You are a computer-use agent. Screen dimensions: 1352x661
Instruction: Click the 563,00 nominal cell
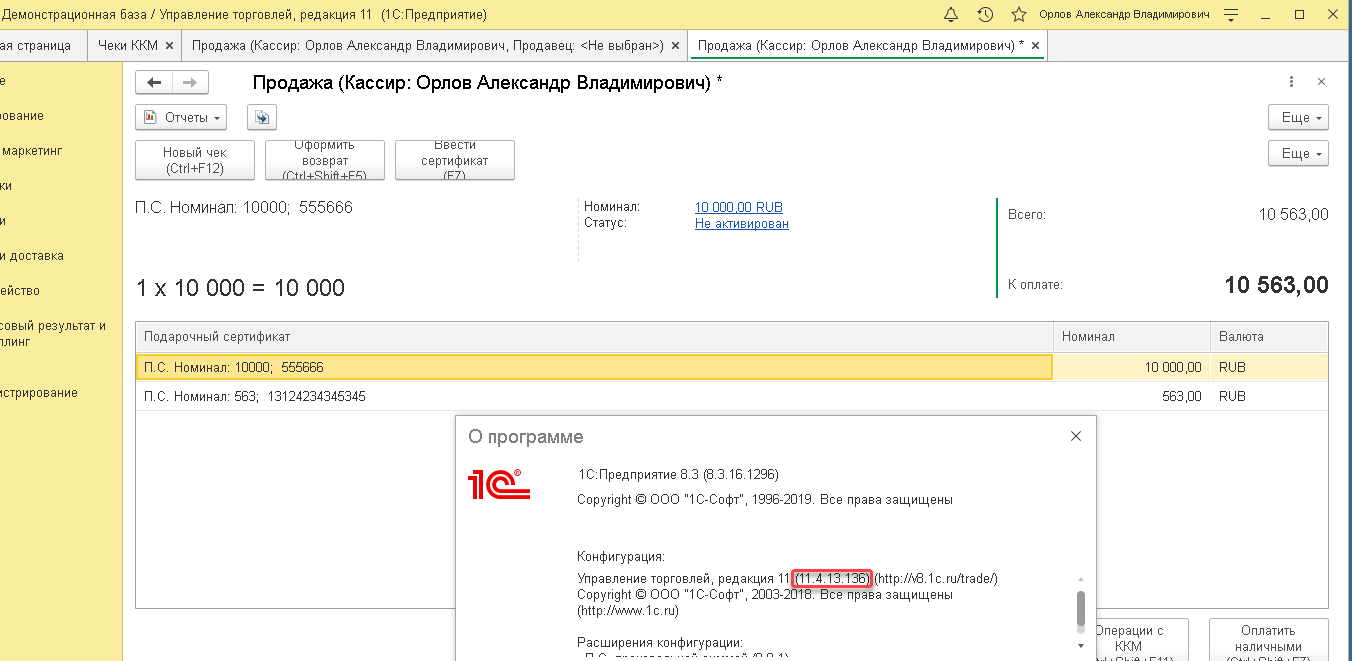1132,396
